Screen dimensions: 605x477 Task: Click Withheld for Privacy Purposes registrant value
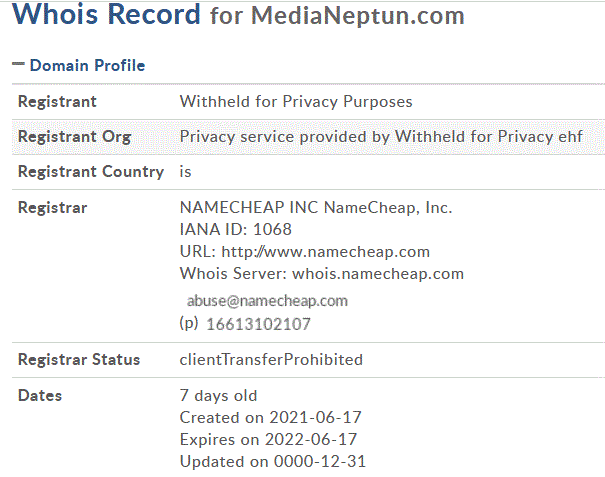[x=296, y=101]
